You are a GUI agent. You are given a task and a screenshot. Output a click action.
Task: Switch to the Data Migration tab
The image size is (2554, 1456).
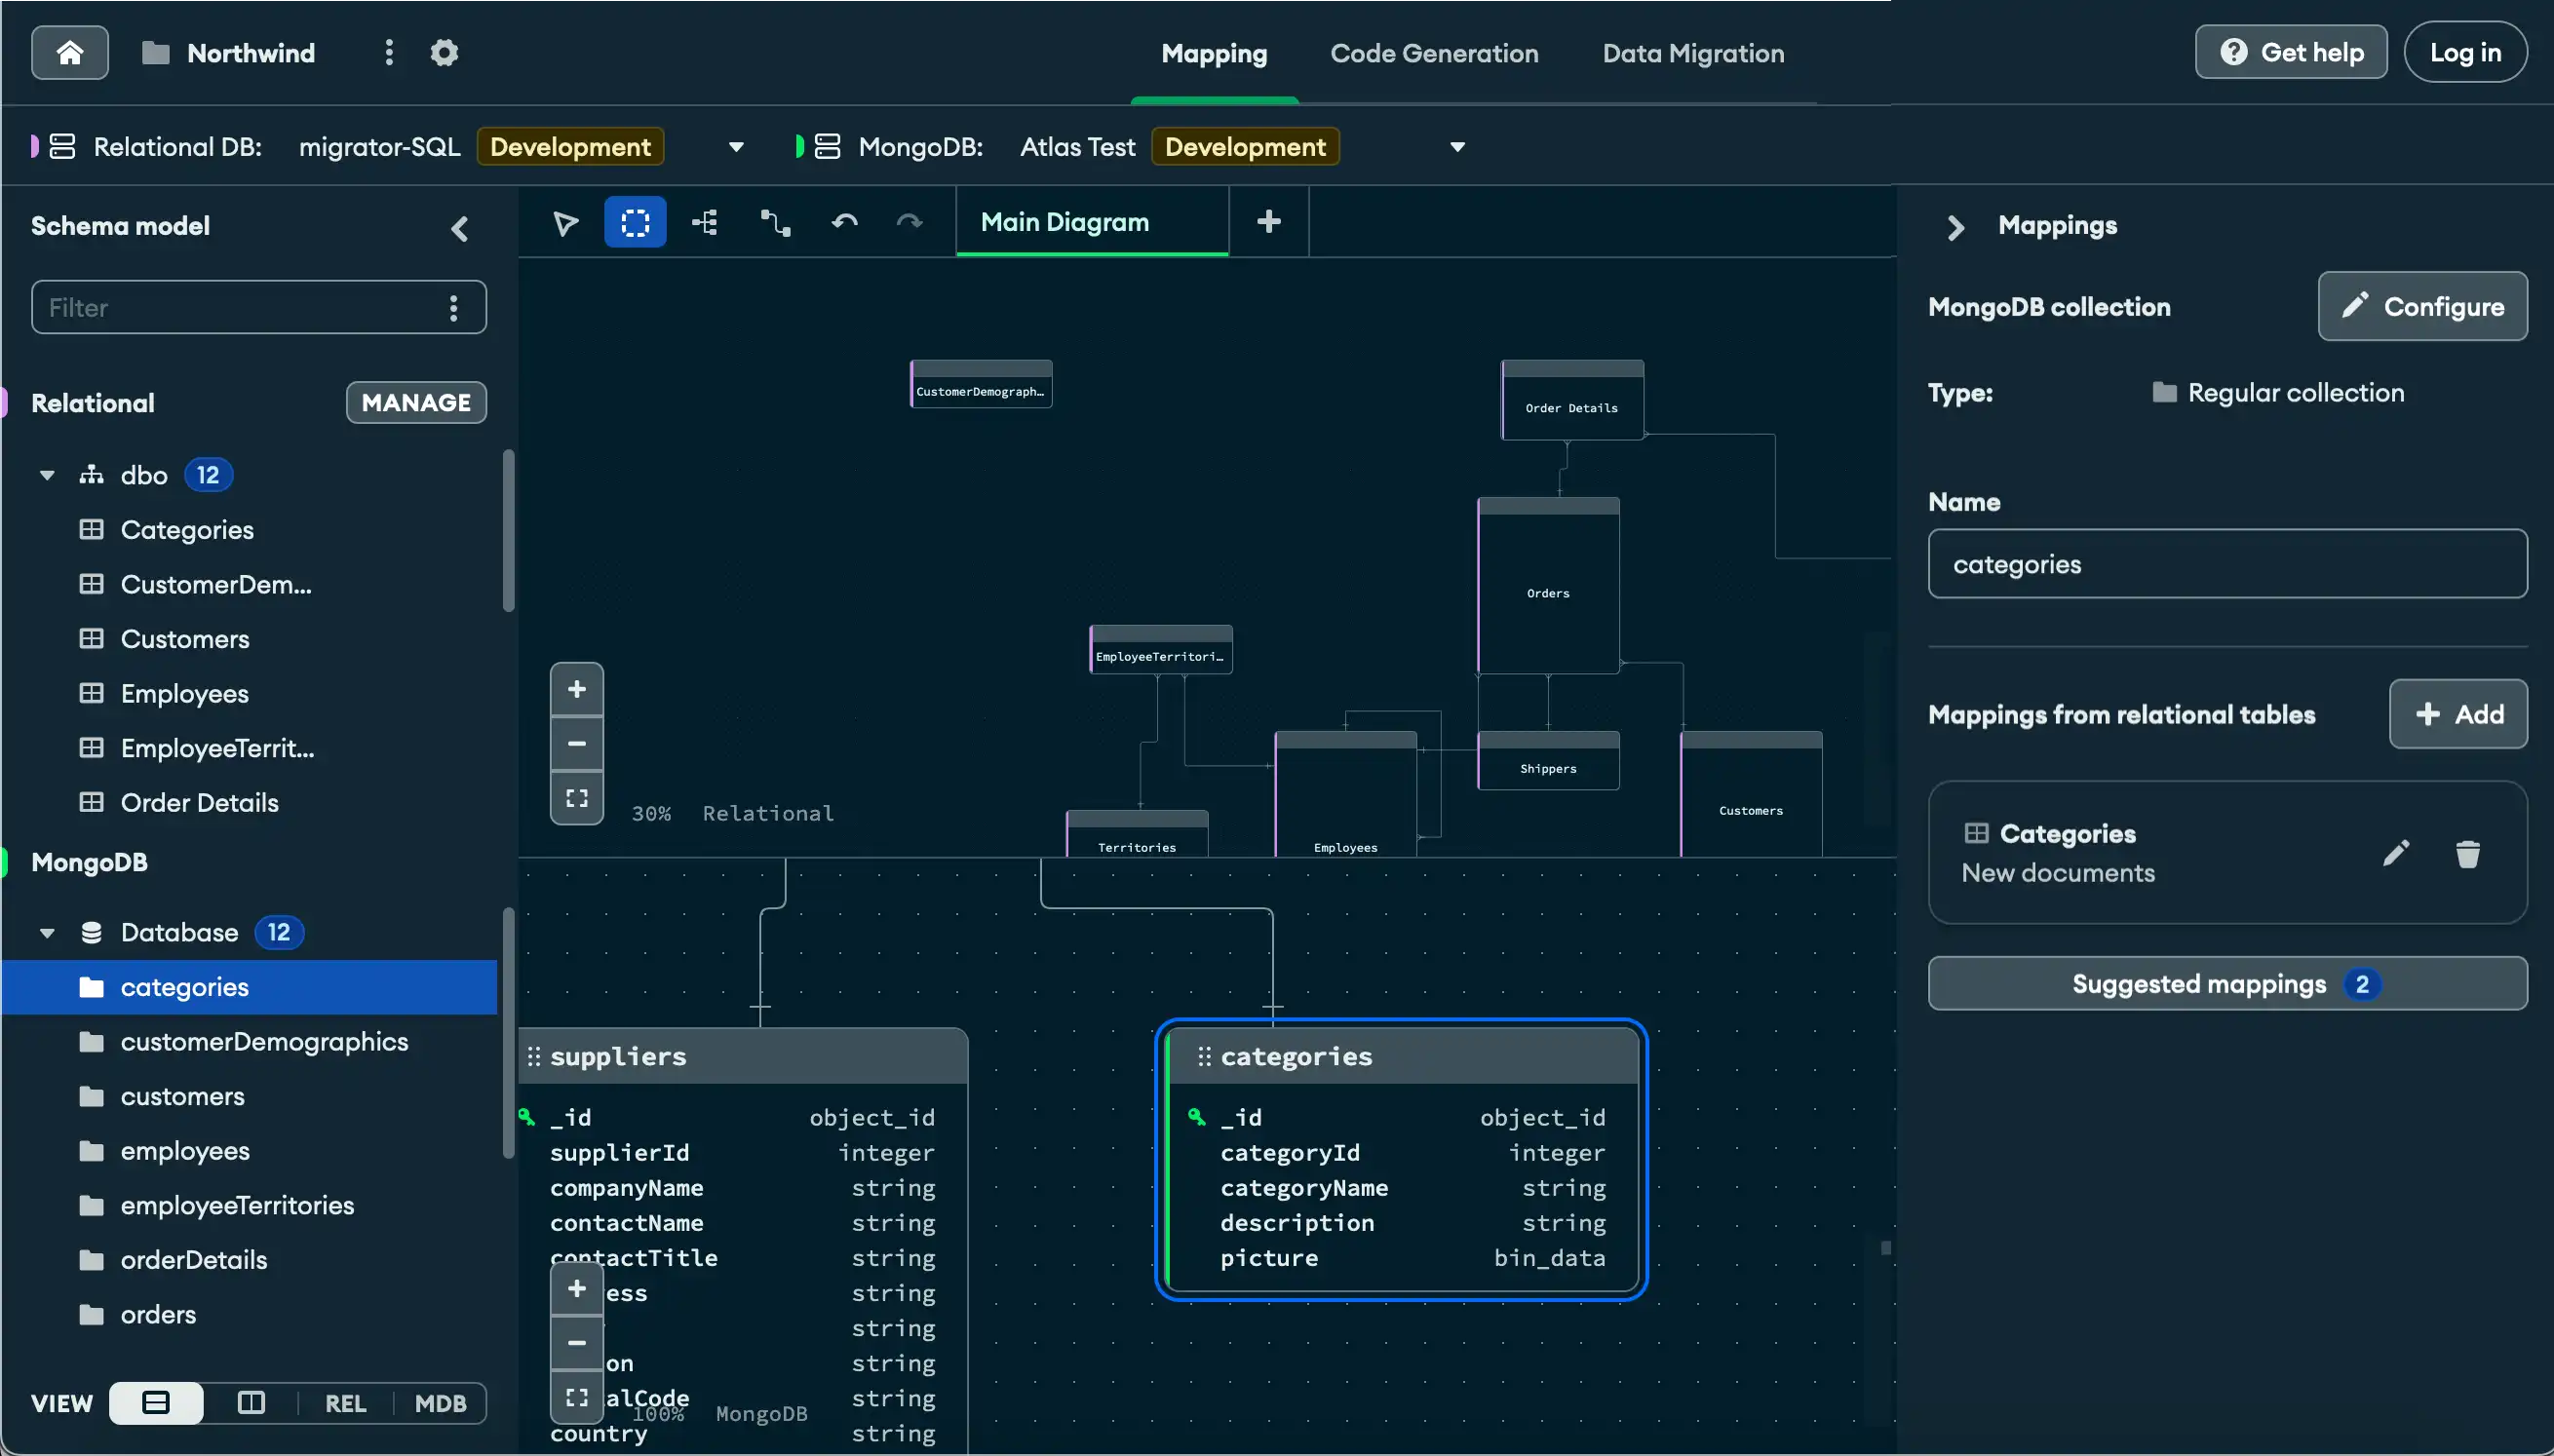click(1692, 51)
